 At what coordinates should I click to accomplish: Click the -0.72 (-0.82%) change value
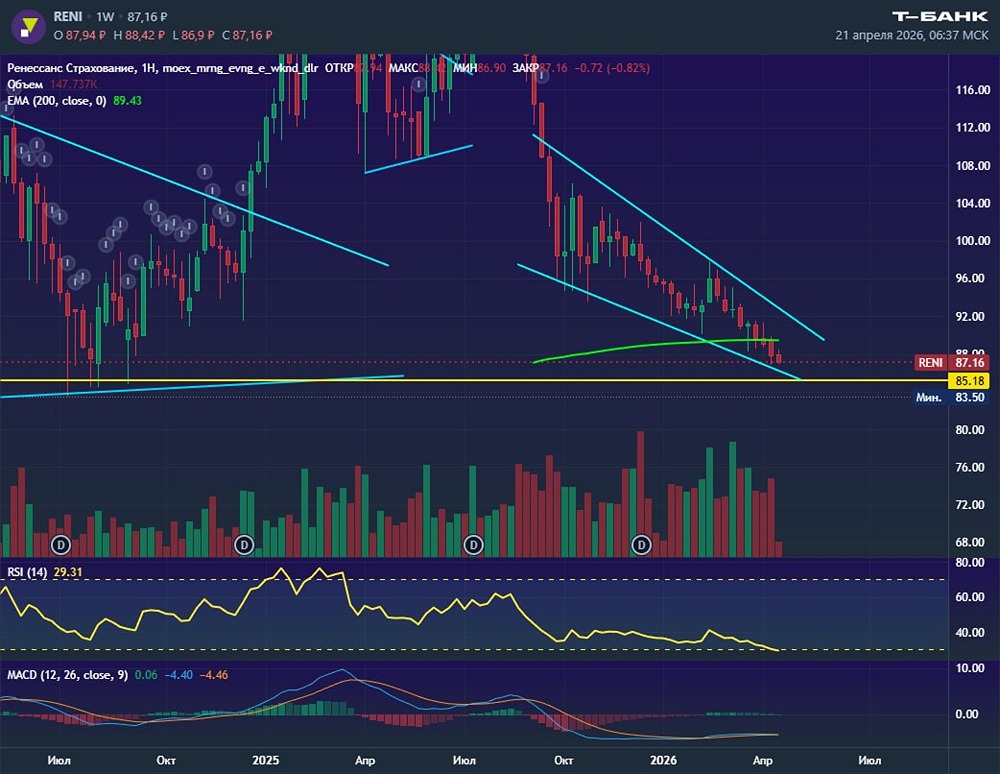(612, 68)
